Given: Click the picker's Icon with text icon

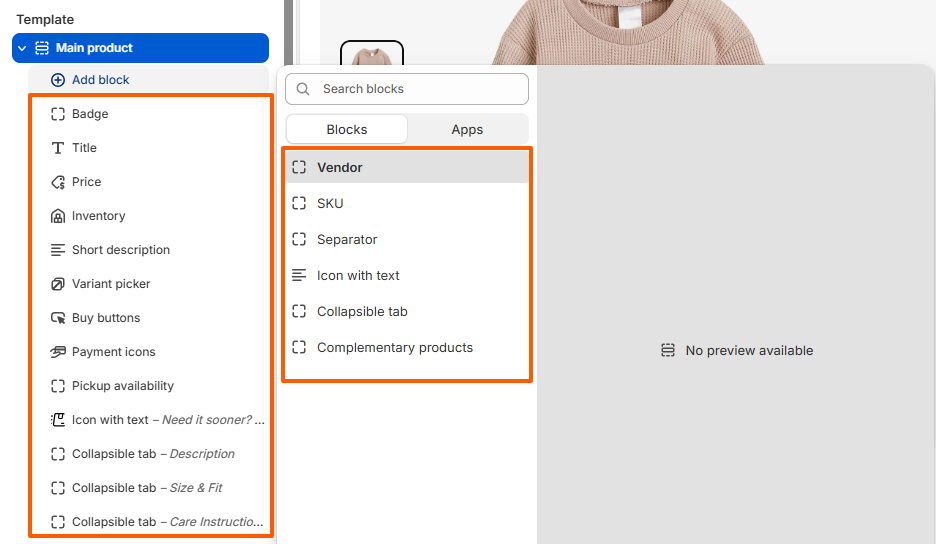Looking at the screenshot, I should click(x=299, y=275).
